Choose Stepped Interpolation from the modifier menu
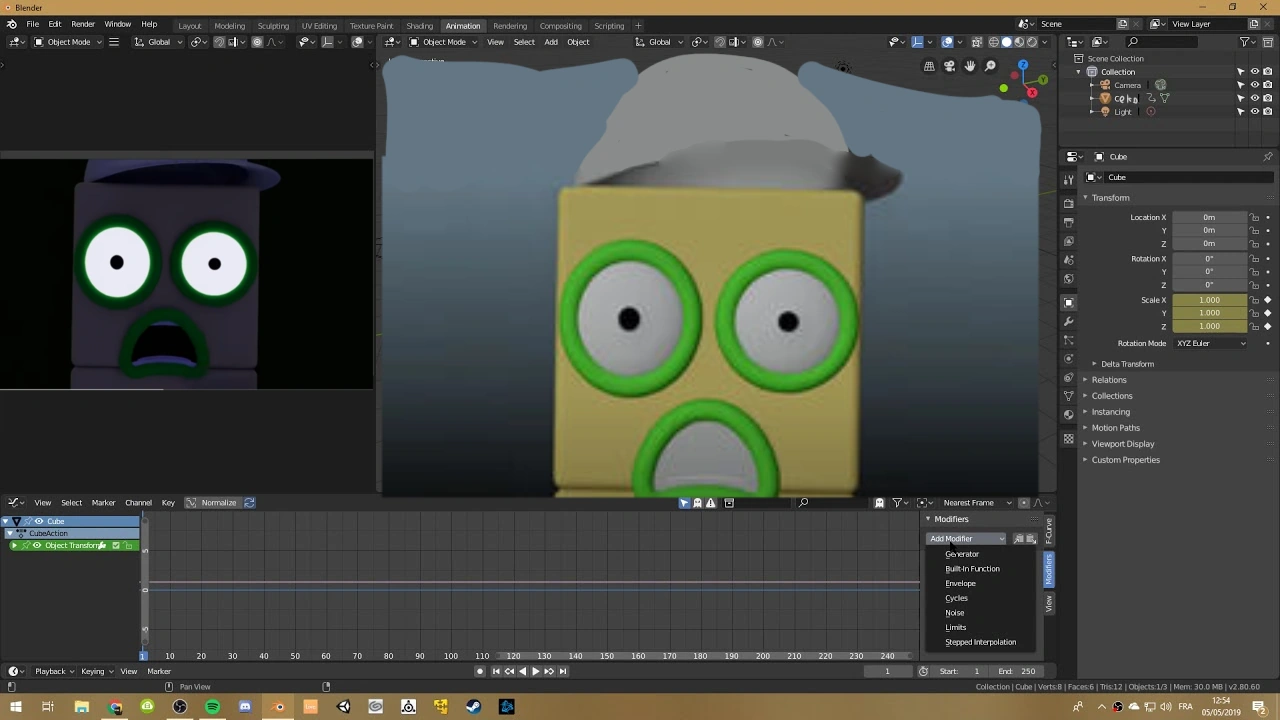The image size is (1280, 720). 981,642
